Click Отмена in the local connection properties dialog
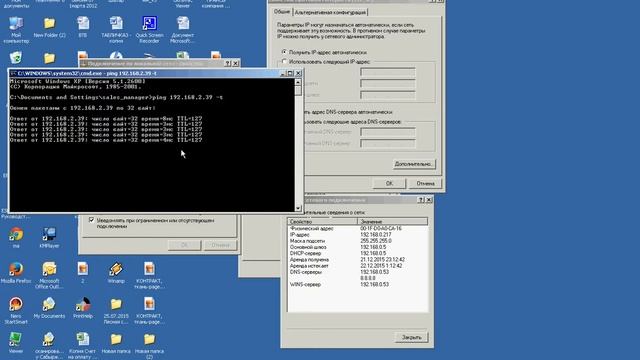640x360 pixels. point(220,245)
